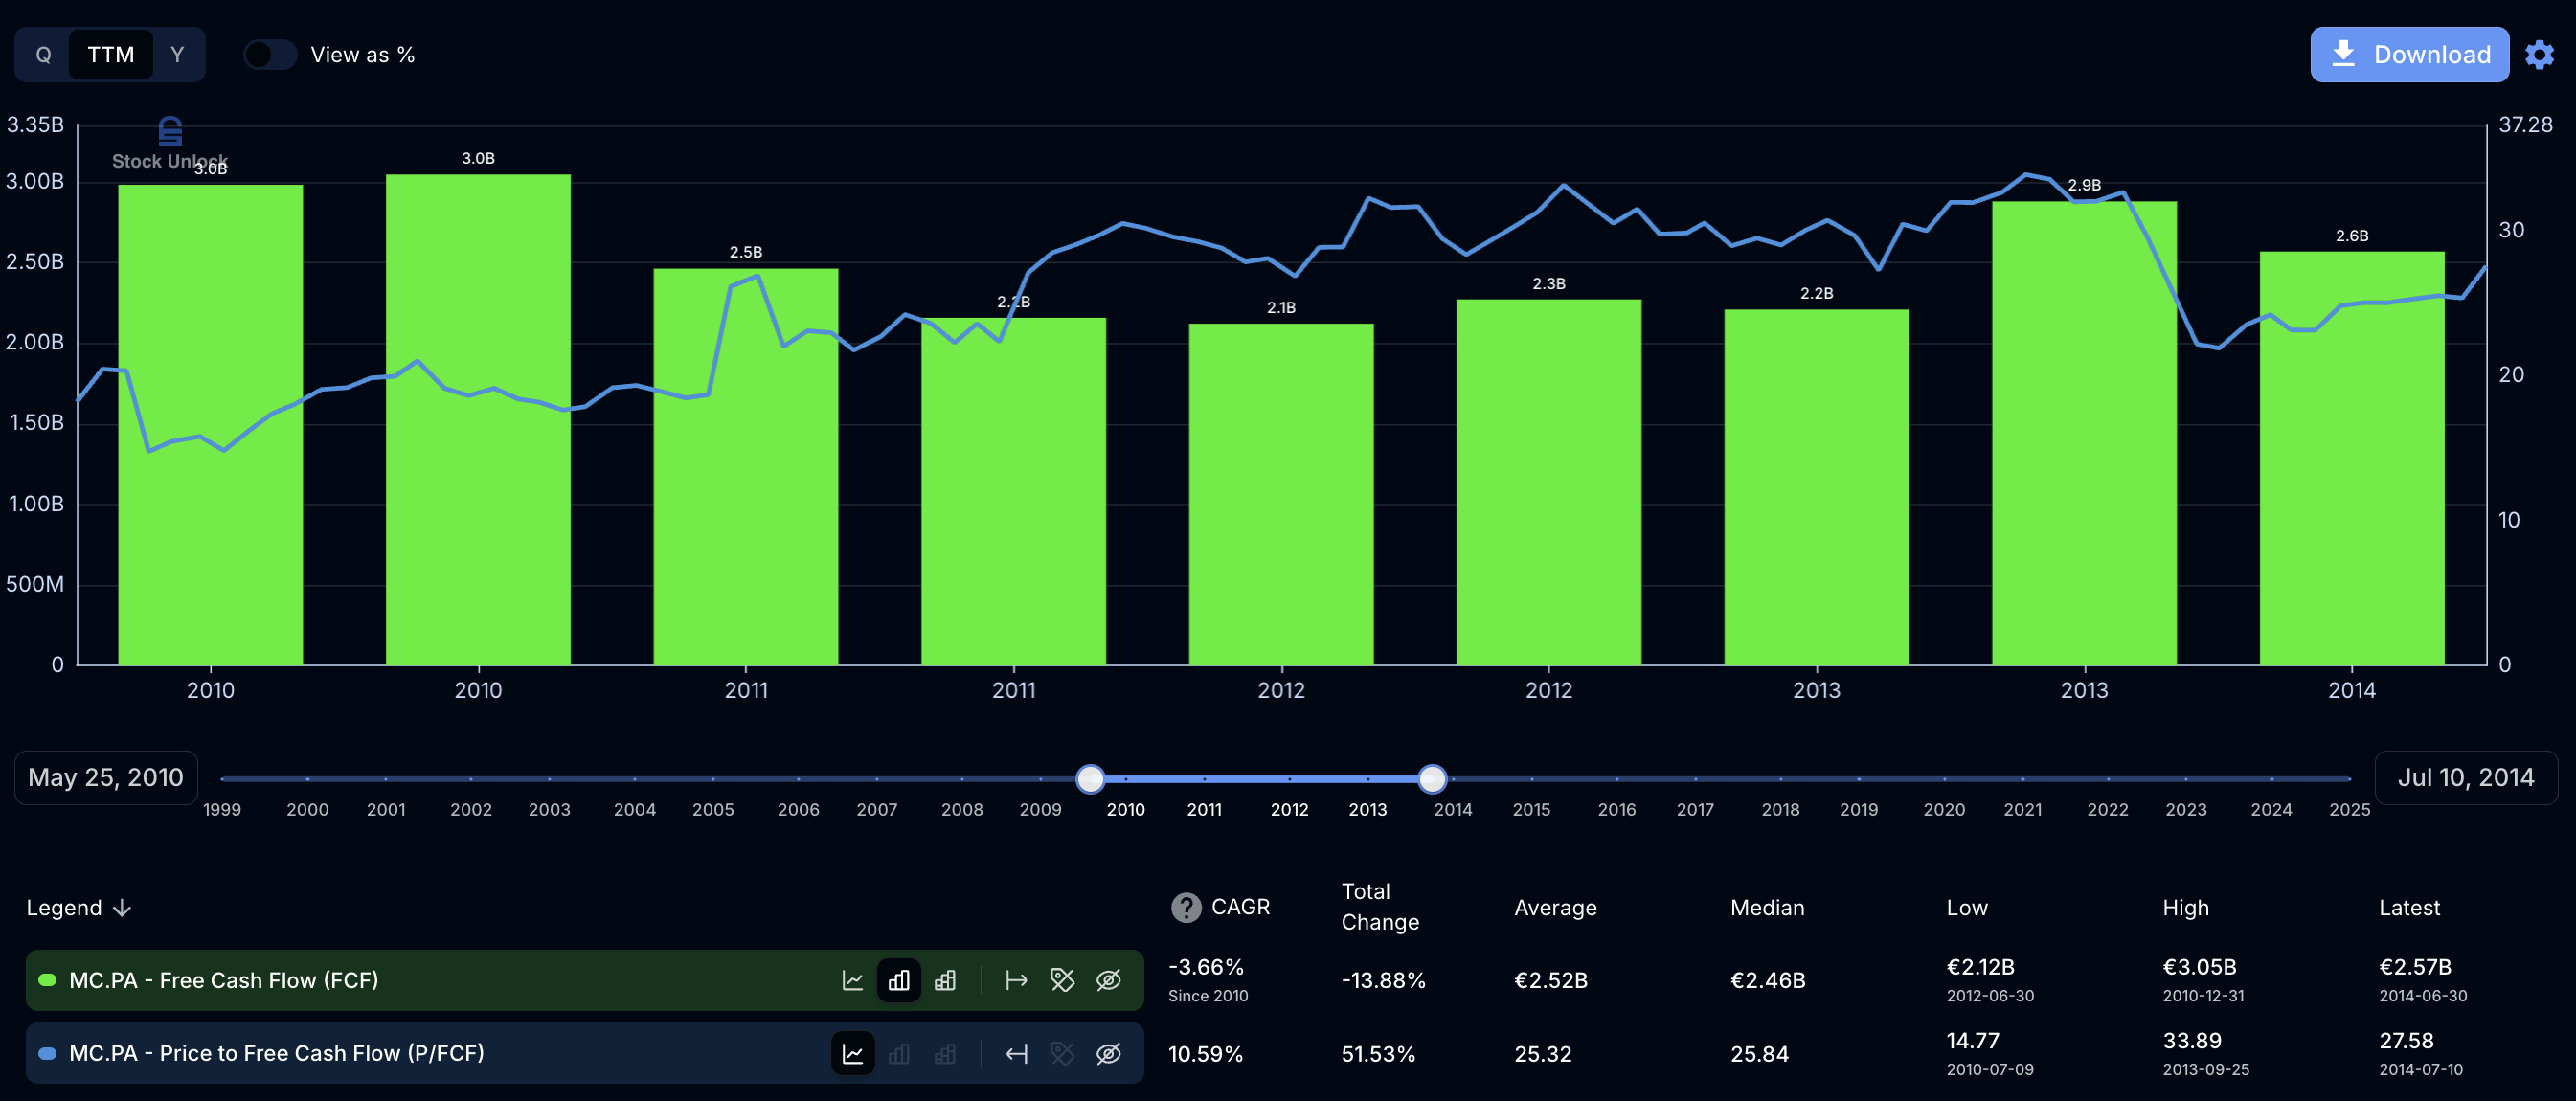This screenshot has height=1101, width=2576.
Task: Select bar chart type for P/FCF row
Action: (899, 1053)
